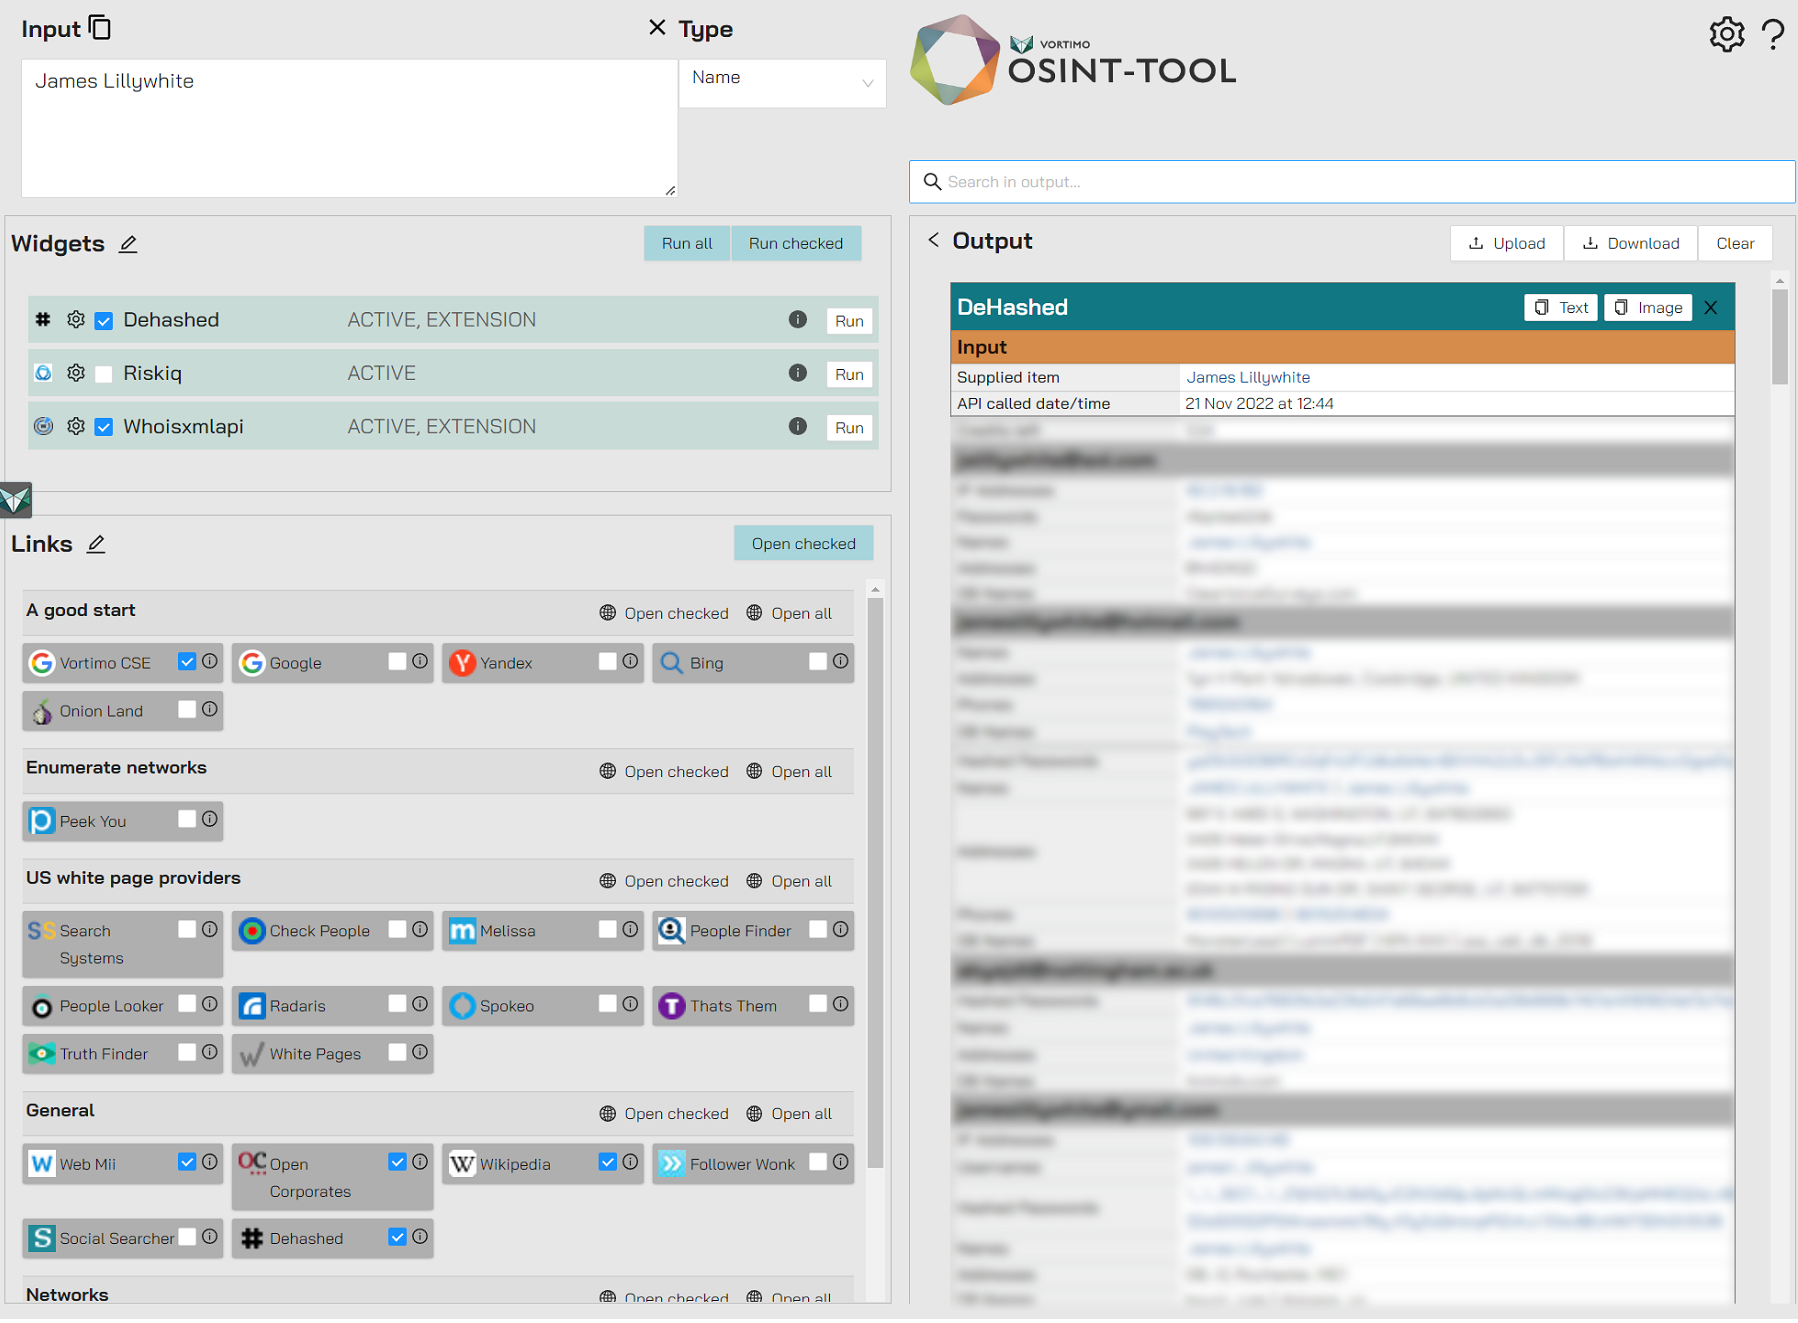The height and width of the screenshot is (1323, 1798).
Task: Click the Truth Finder icon
Action: [x=41, y=1054]
